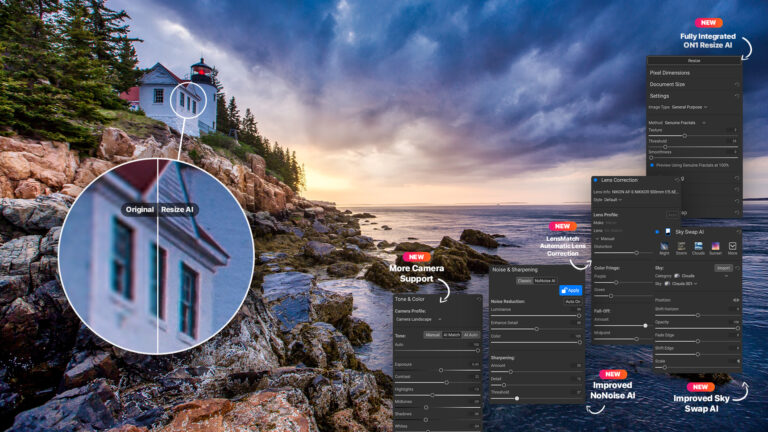The width and height of the screenshot is (768, 432).
Task: Open the Sky Clouds 001 dropdown
Action: pyautogui.click(x=680, y=284)
